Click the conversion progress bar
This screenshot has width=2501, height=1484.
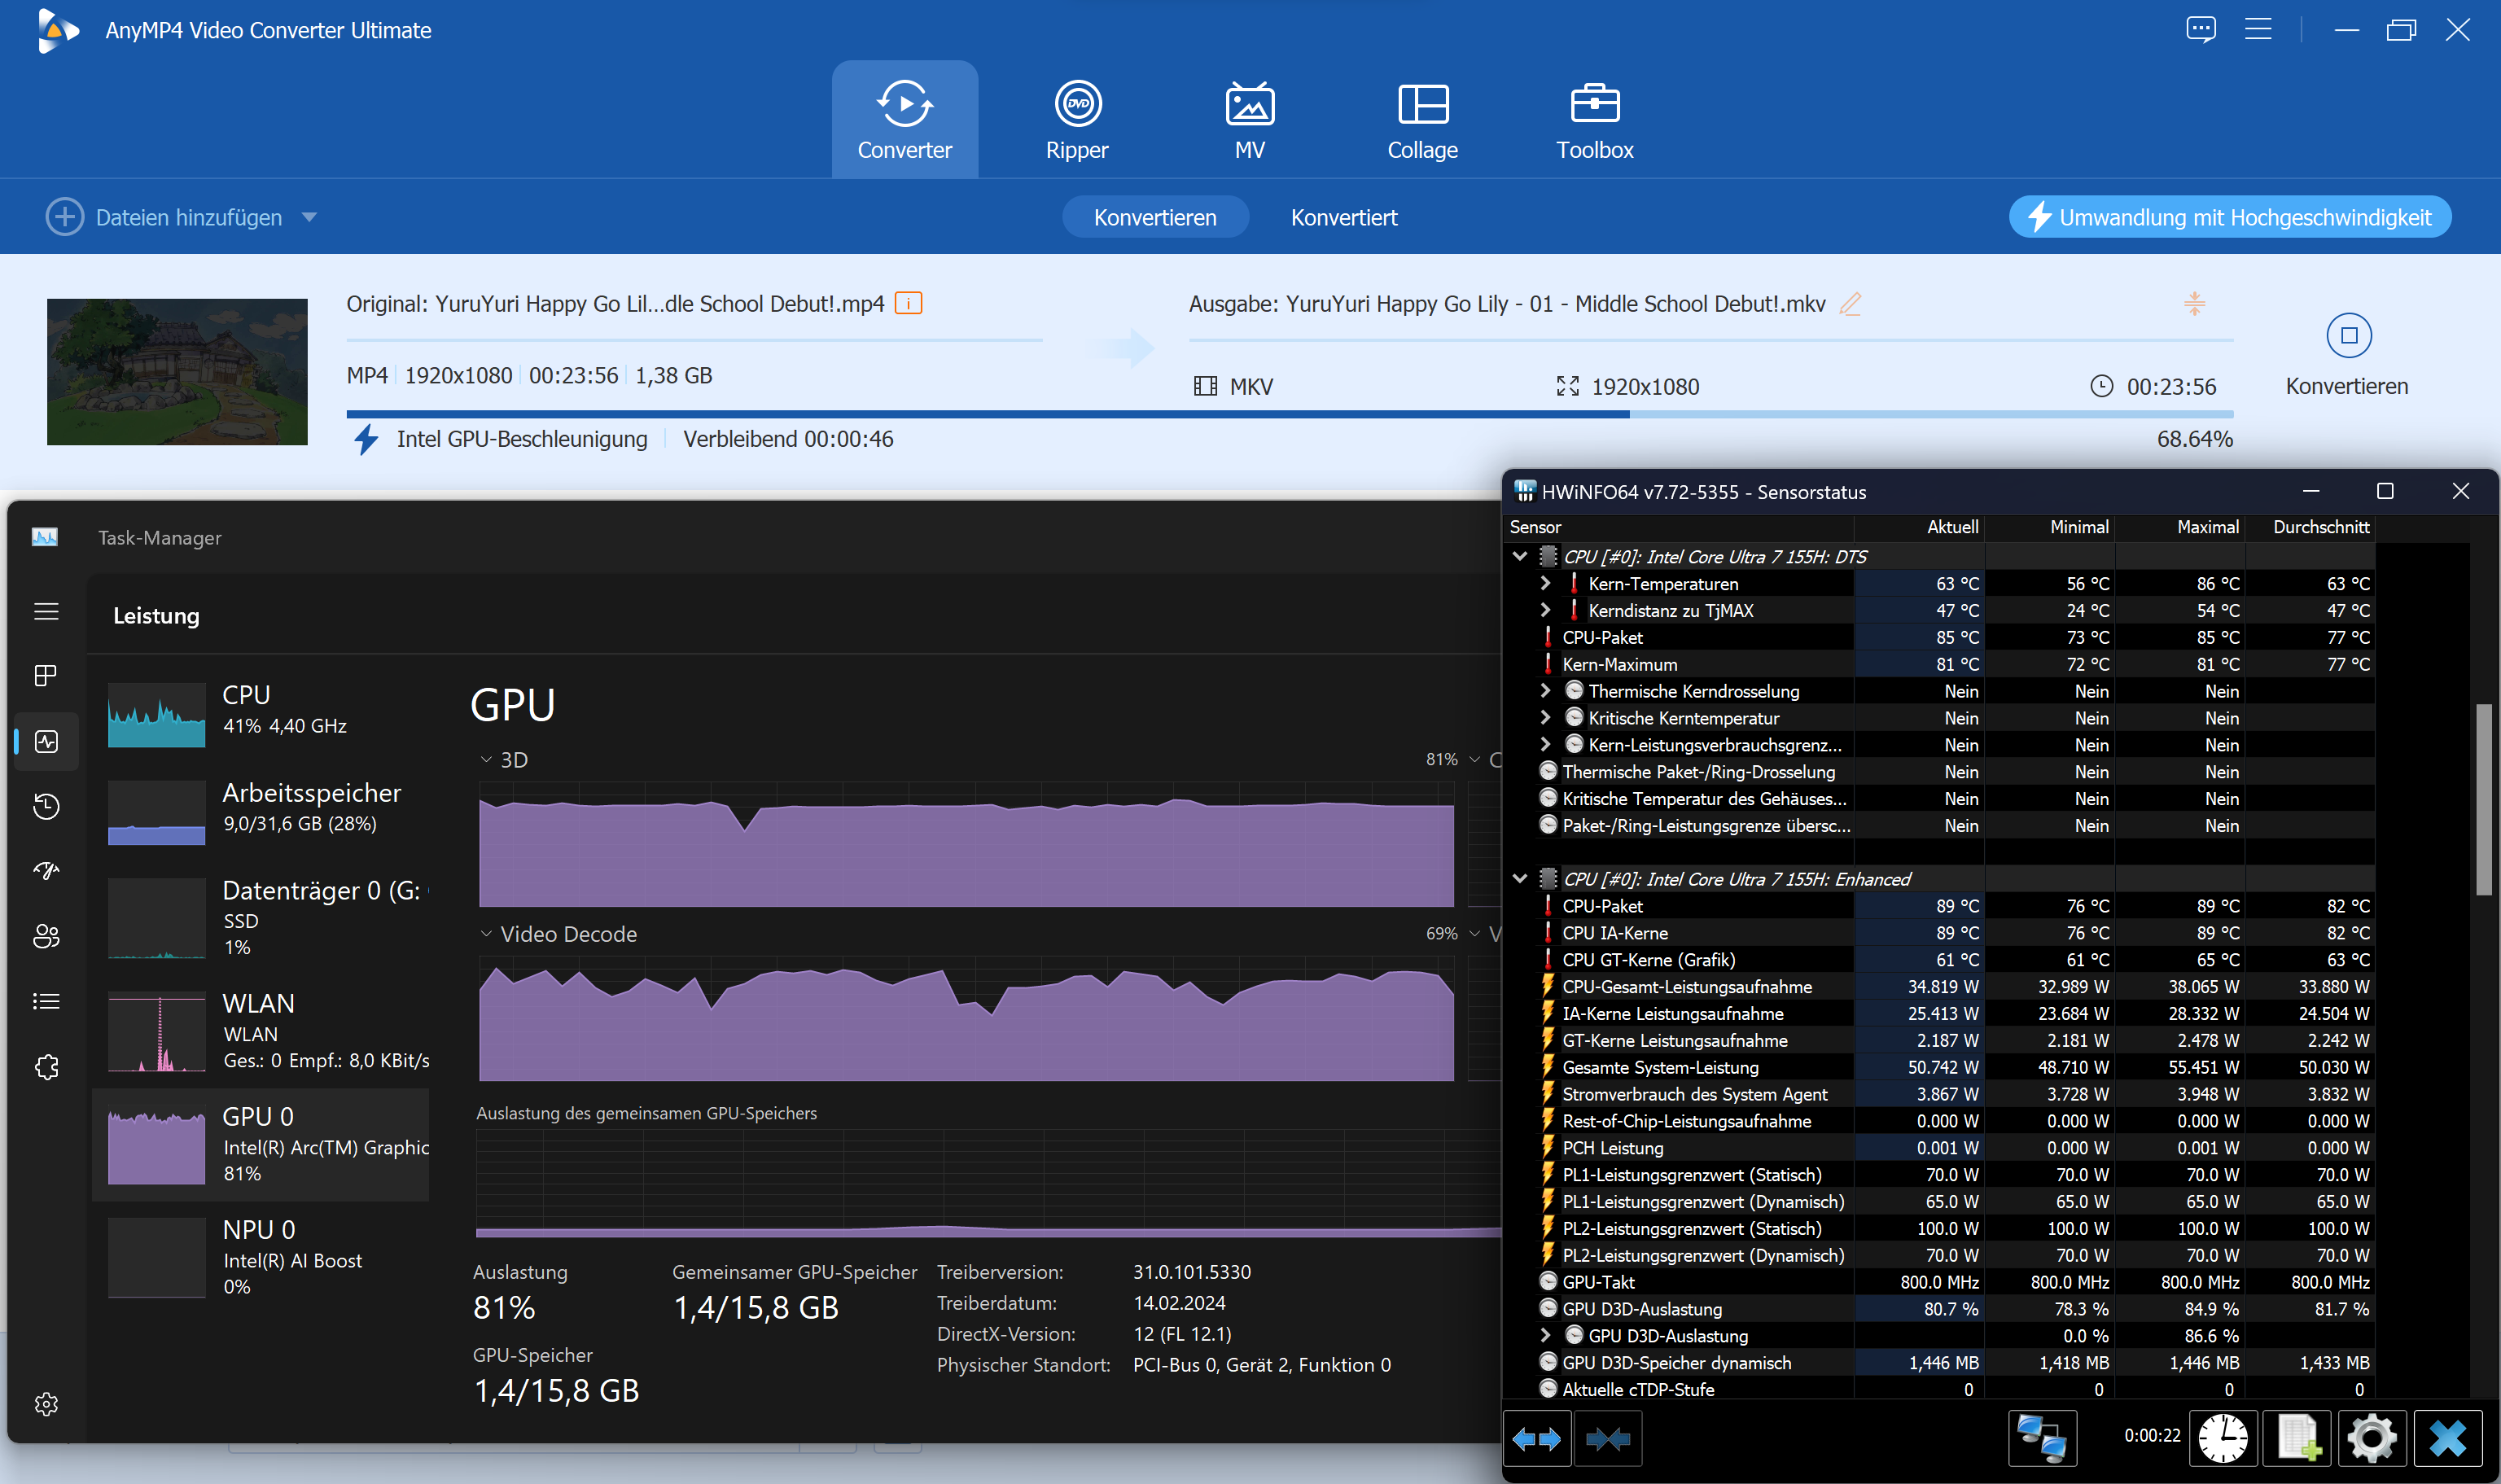pos(1290,414)
